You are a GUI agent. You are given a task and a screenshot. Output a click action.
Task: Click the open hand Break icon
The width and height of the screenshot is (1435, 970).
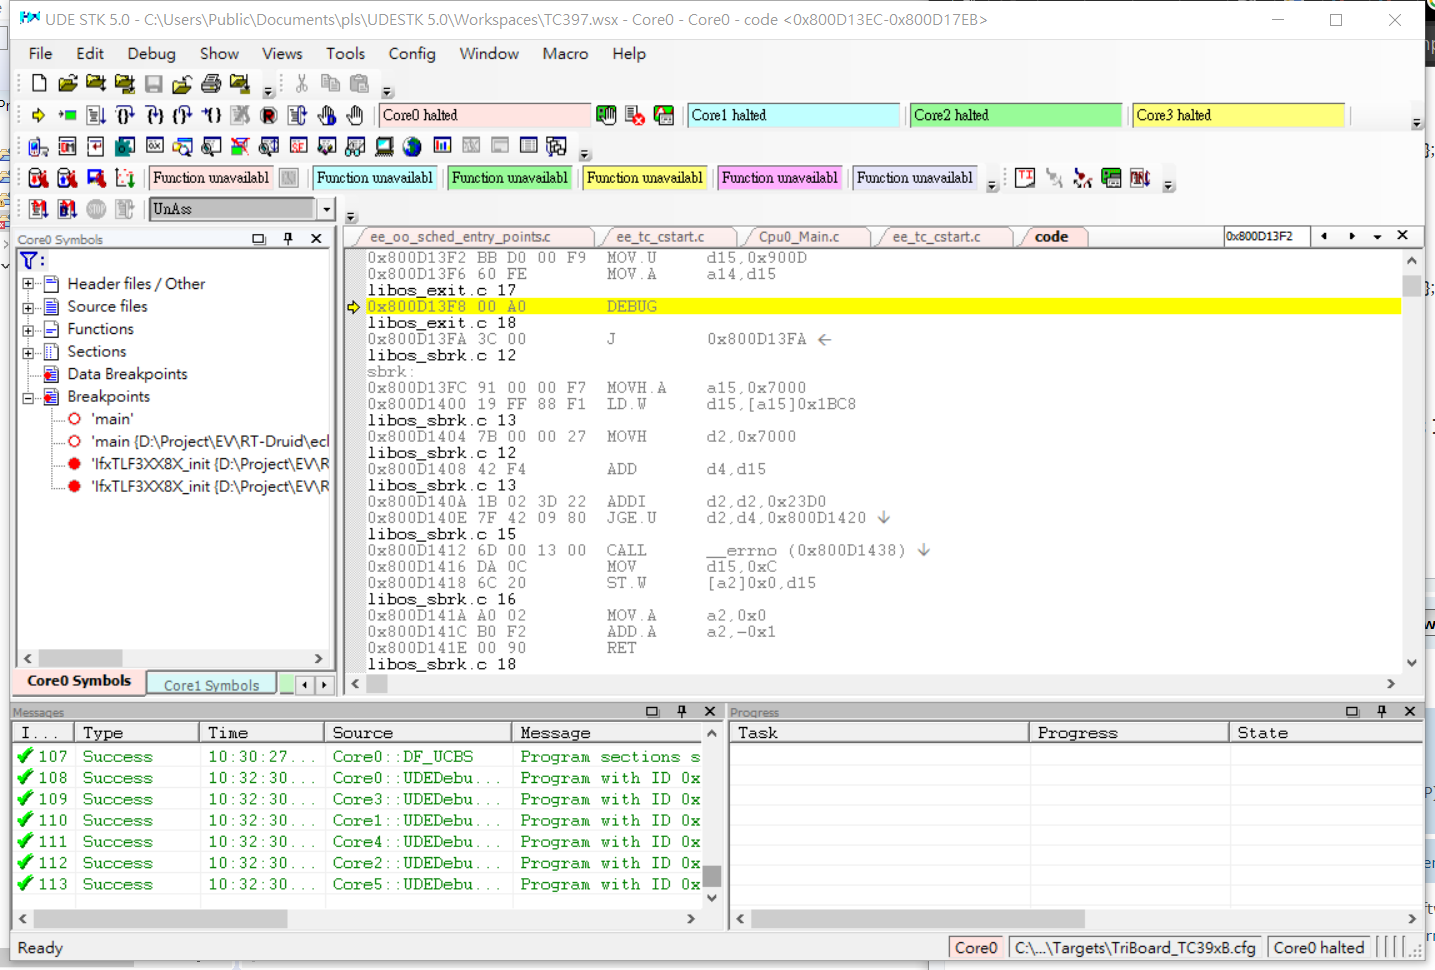[x=355, y=116]
